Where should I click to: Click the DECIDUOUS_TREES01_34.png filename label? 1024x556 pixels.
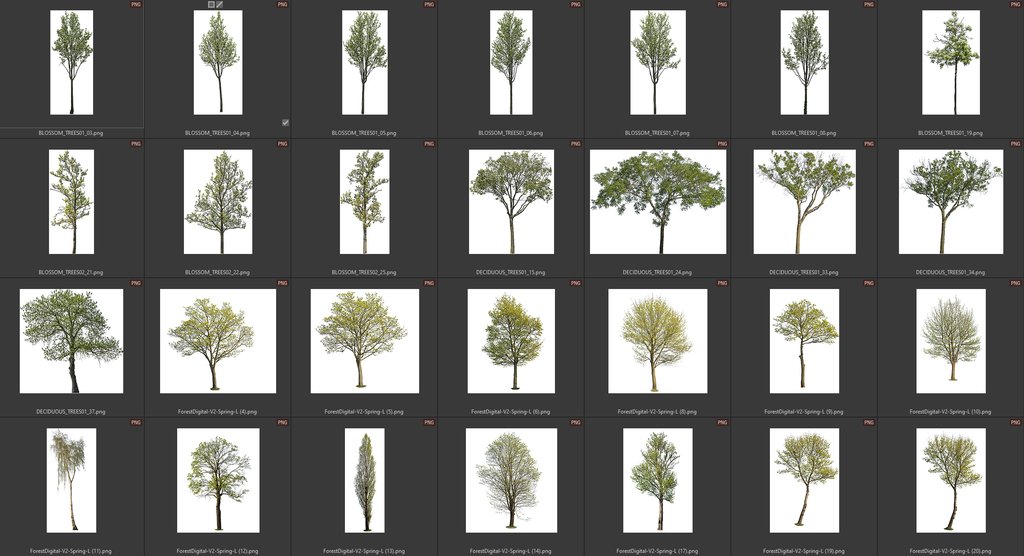point(950,272)
